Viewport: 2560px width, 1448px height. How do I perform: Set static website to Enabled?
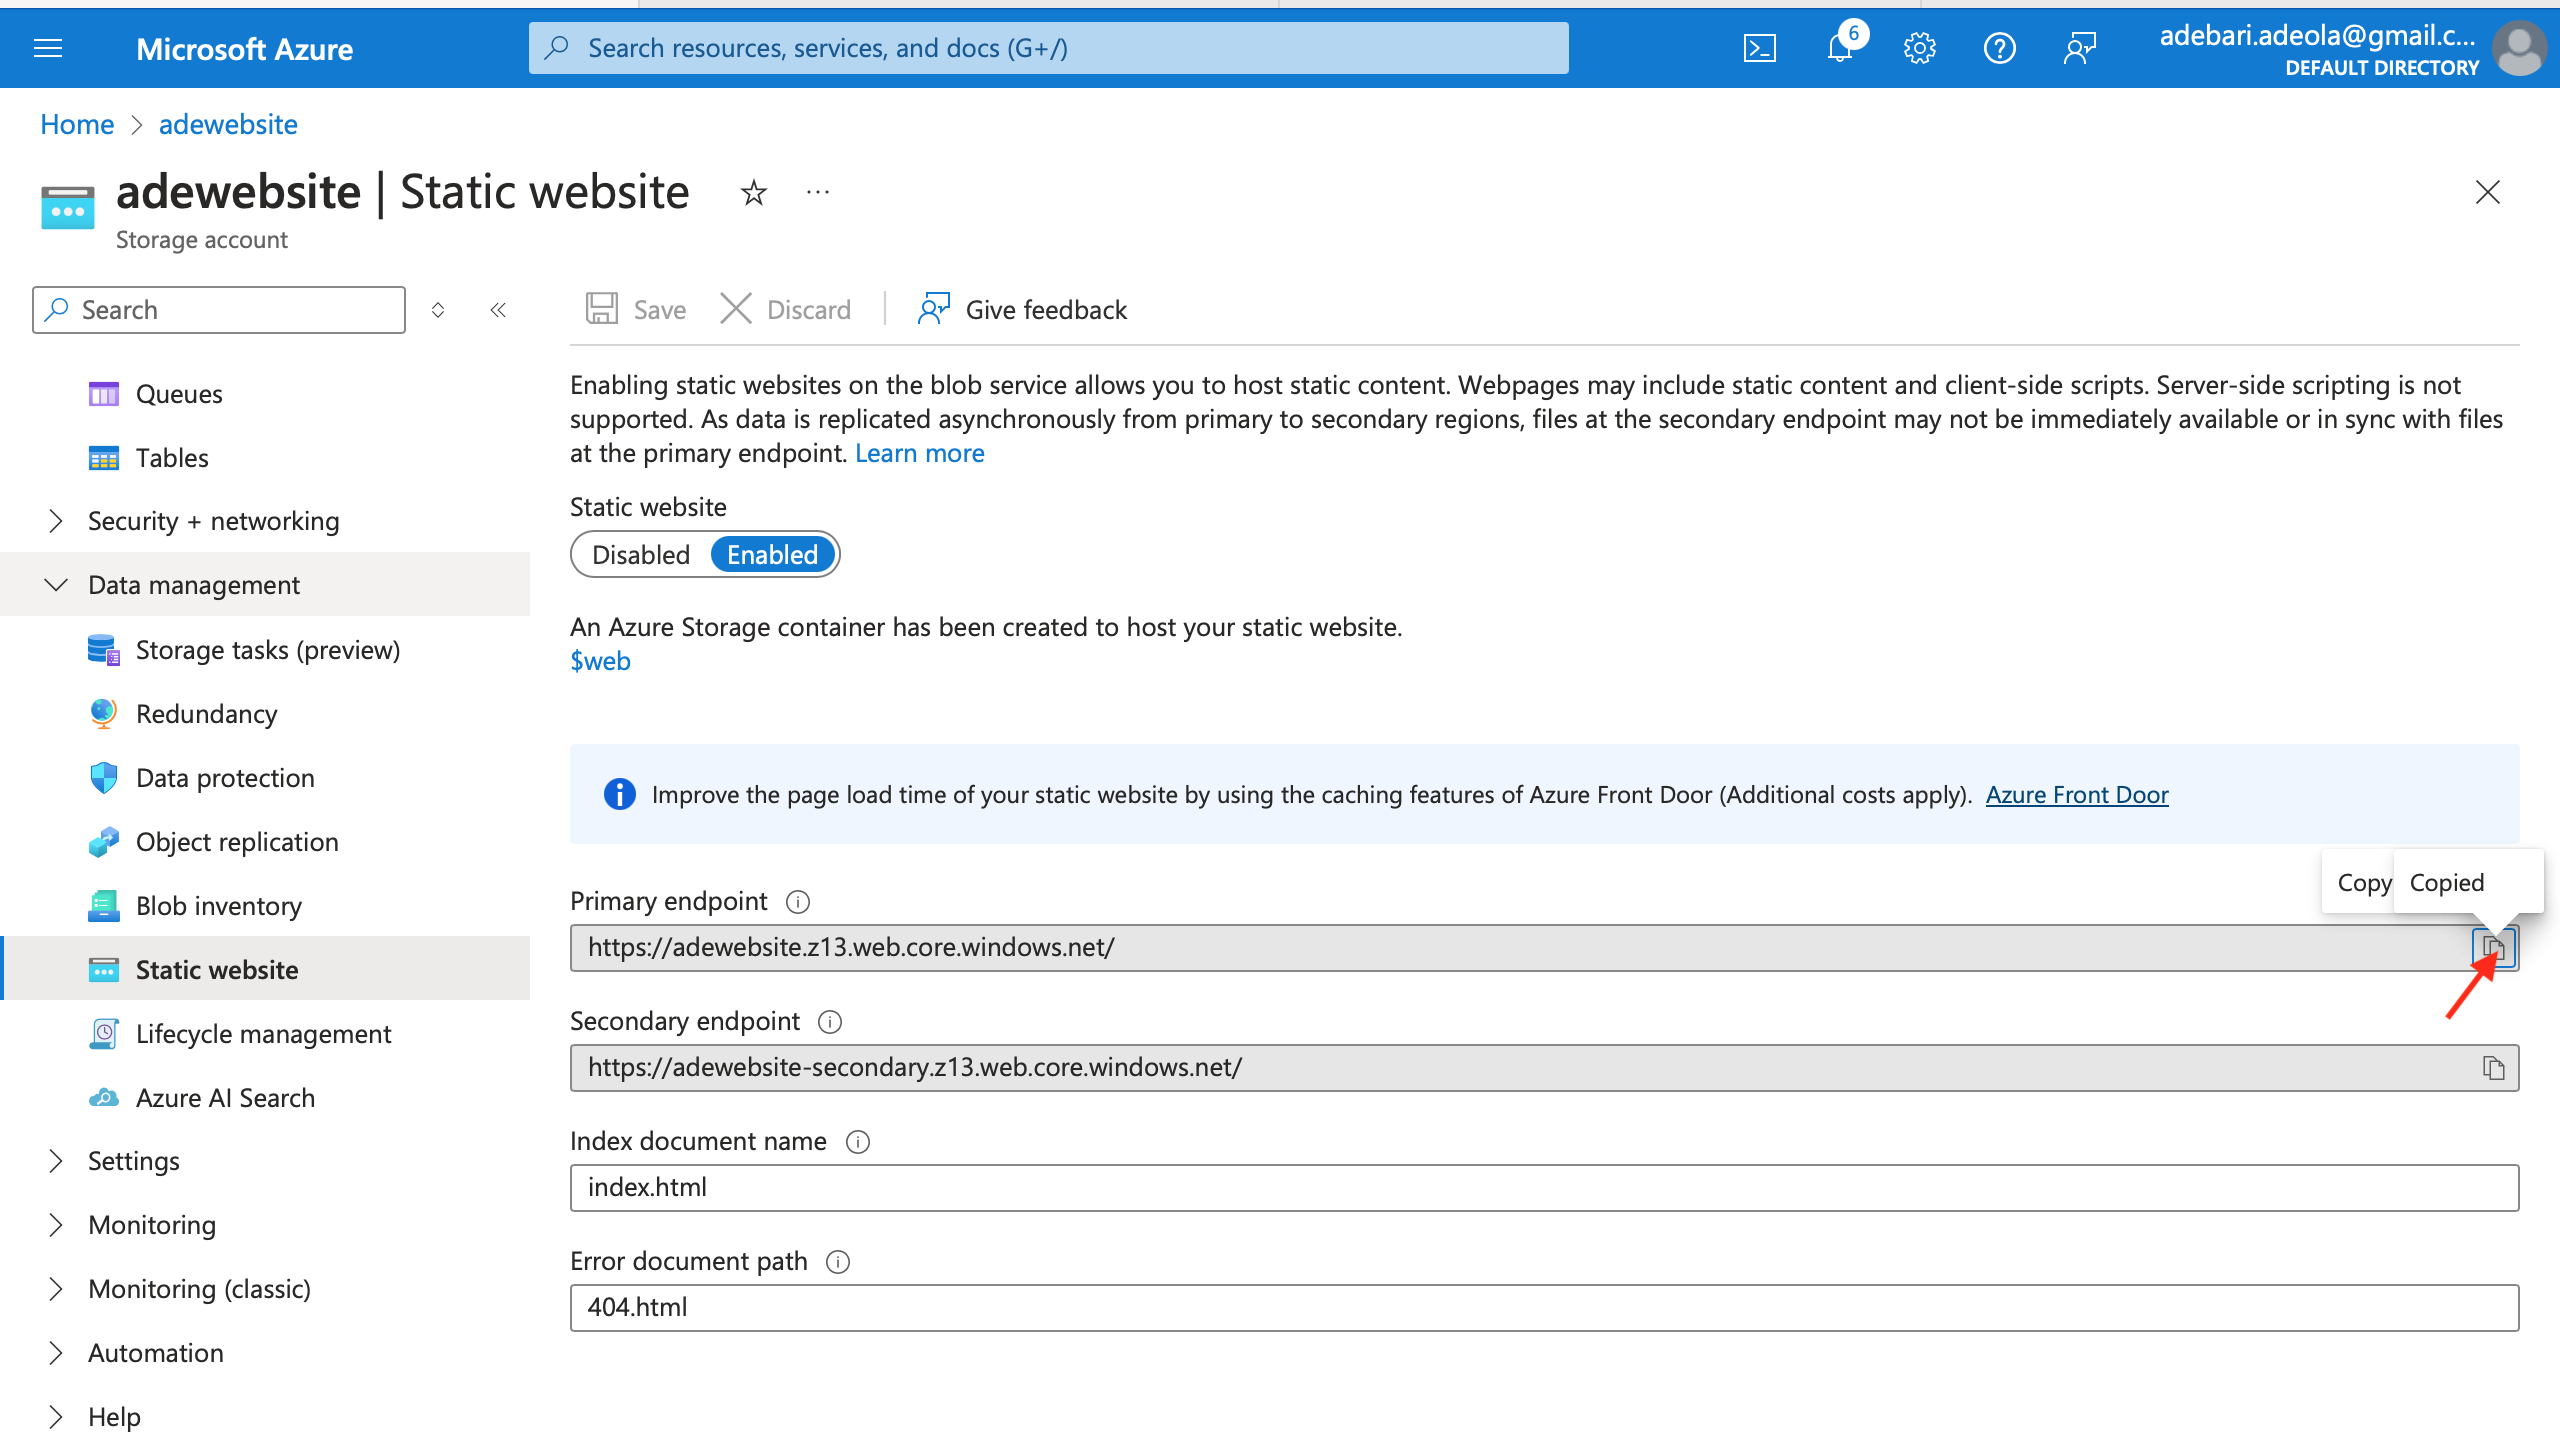coord(772,555)
